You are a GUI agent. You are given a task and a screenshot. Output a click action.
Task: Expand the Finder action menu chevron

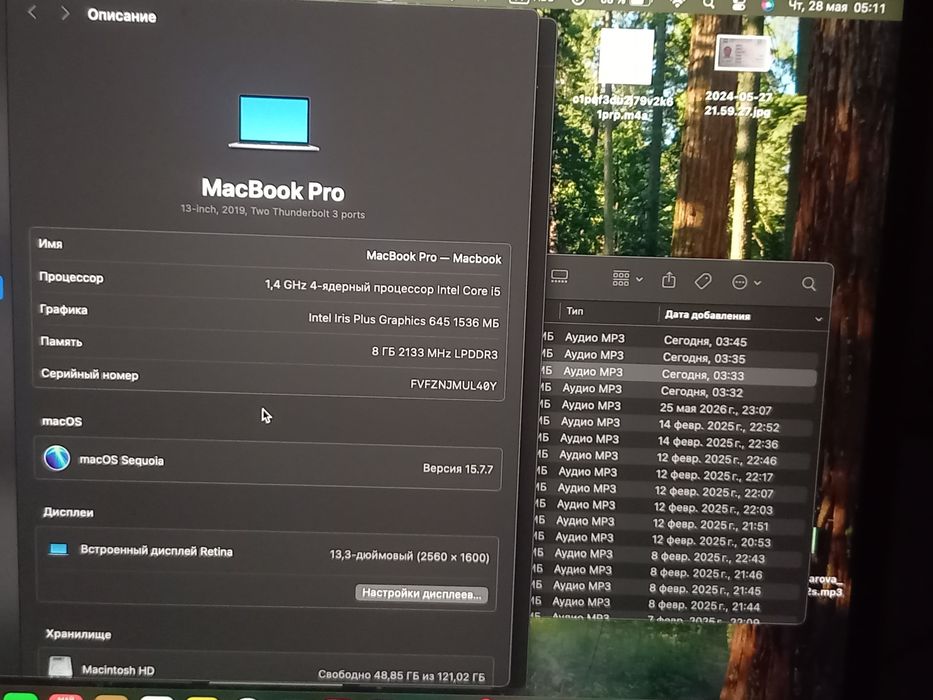coord(757,283)
